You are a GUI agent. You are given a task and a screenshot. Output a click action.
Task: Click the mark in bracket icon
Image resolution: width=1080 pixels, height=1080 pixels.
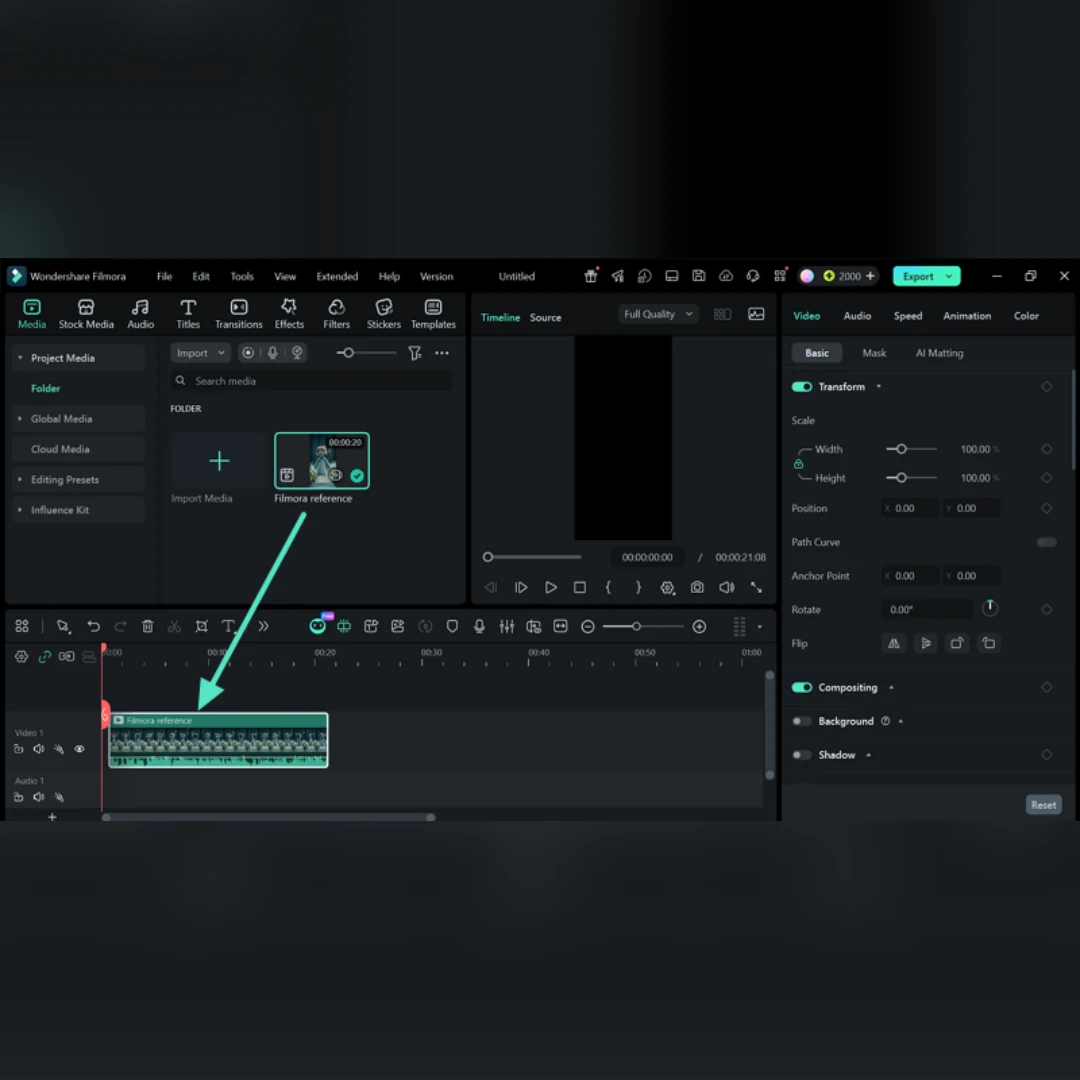[608, 588]
